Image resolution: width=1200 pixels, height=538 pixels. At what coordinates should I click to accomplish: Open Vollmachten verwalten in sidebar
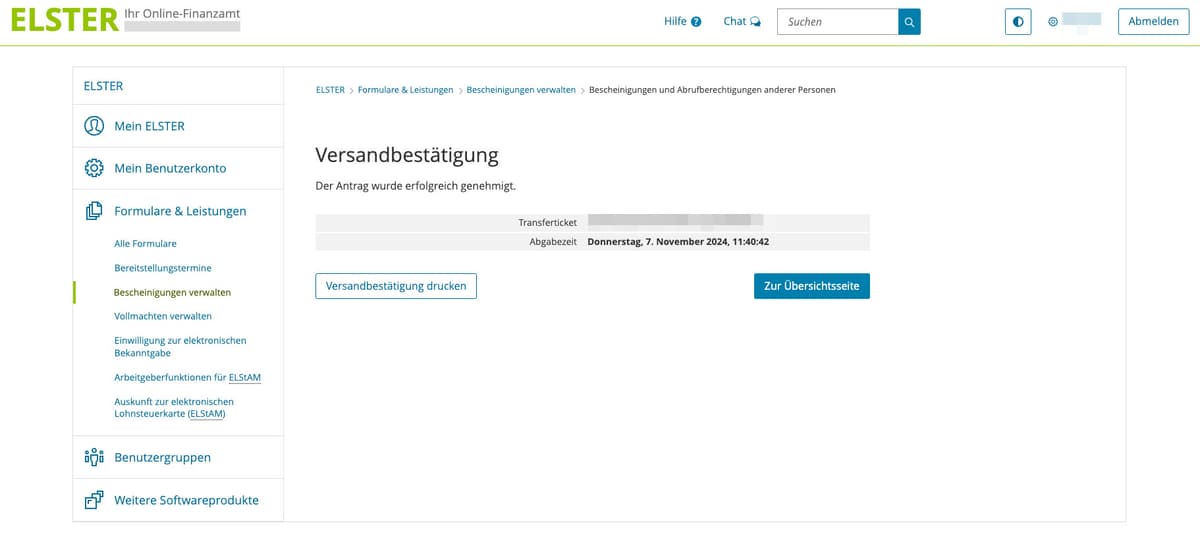point(163,316)
